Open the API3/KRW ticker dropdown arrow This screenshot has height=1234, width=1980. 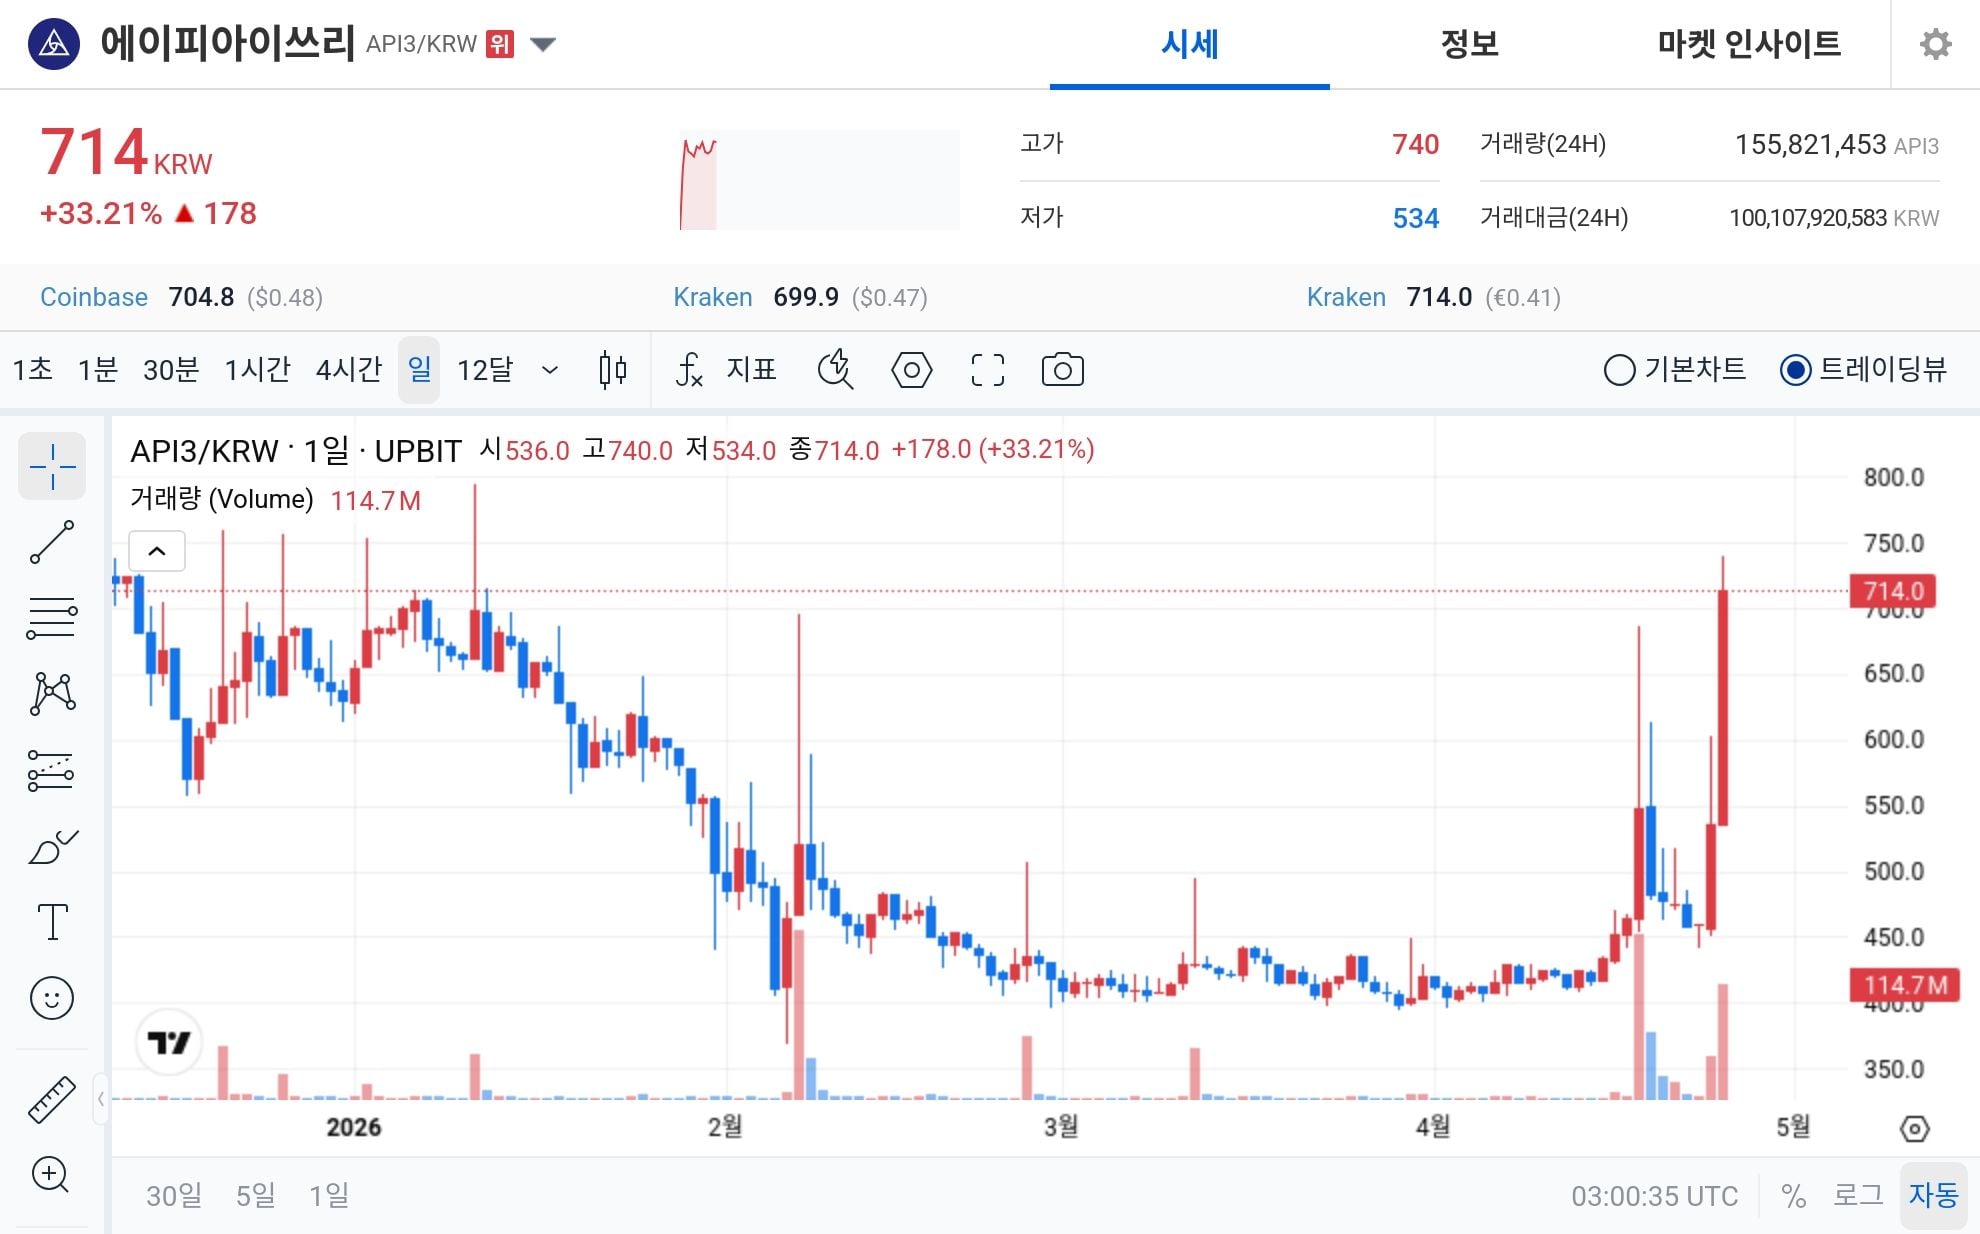pyautogui.click(x=541, y=44)
